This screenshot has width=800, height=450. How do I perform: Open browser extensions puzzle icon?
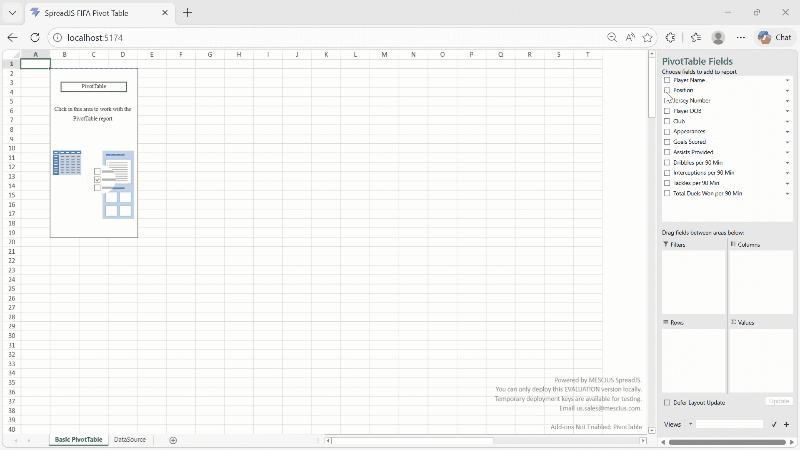click(670, 37)
